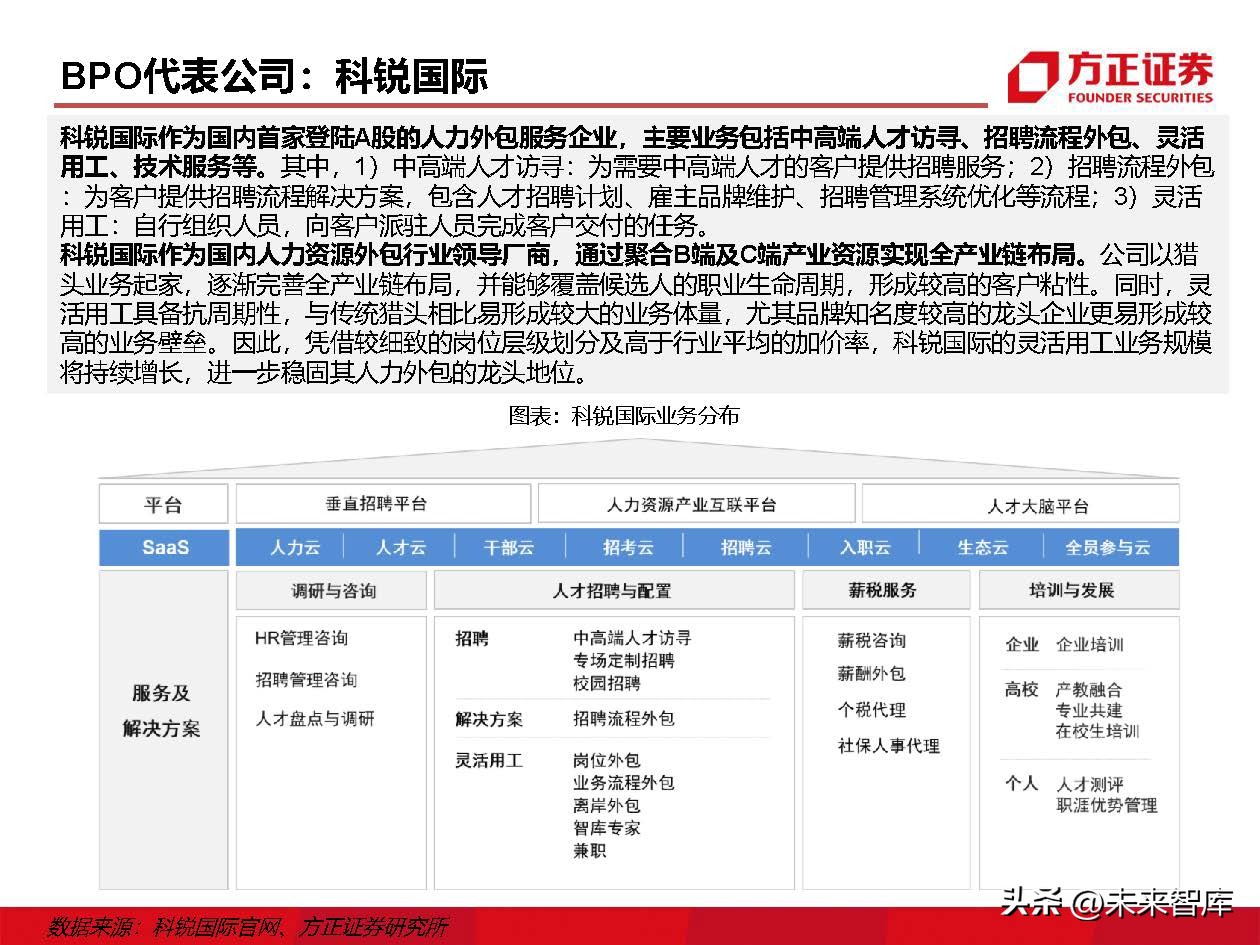1260x945 pixels.
Task: Click 业务流程外包 item
Action: (x=624, y=783)
